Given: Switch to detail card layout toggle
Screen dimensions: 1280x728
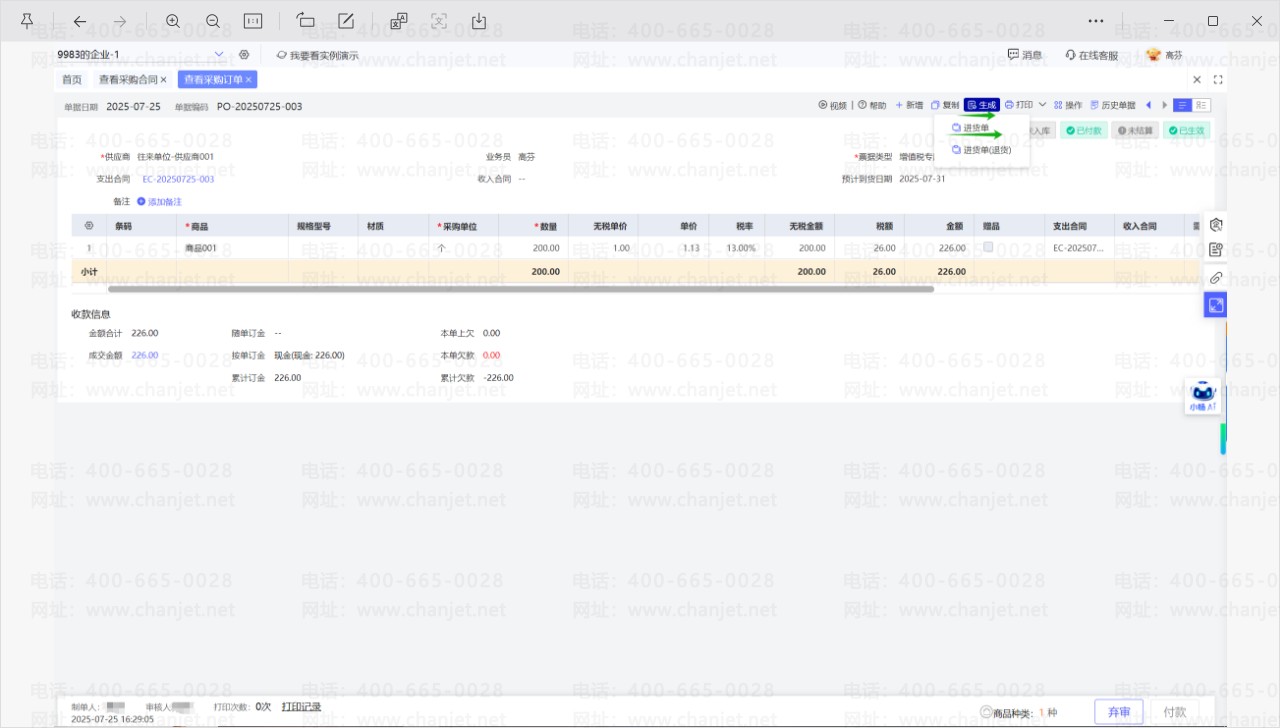Looking at the screenshot, I should [x=1201, y=105].
